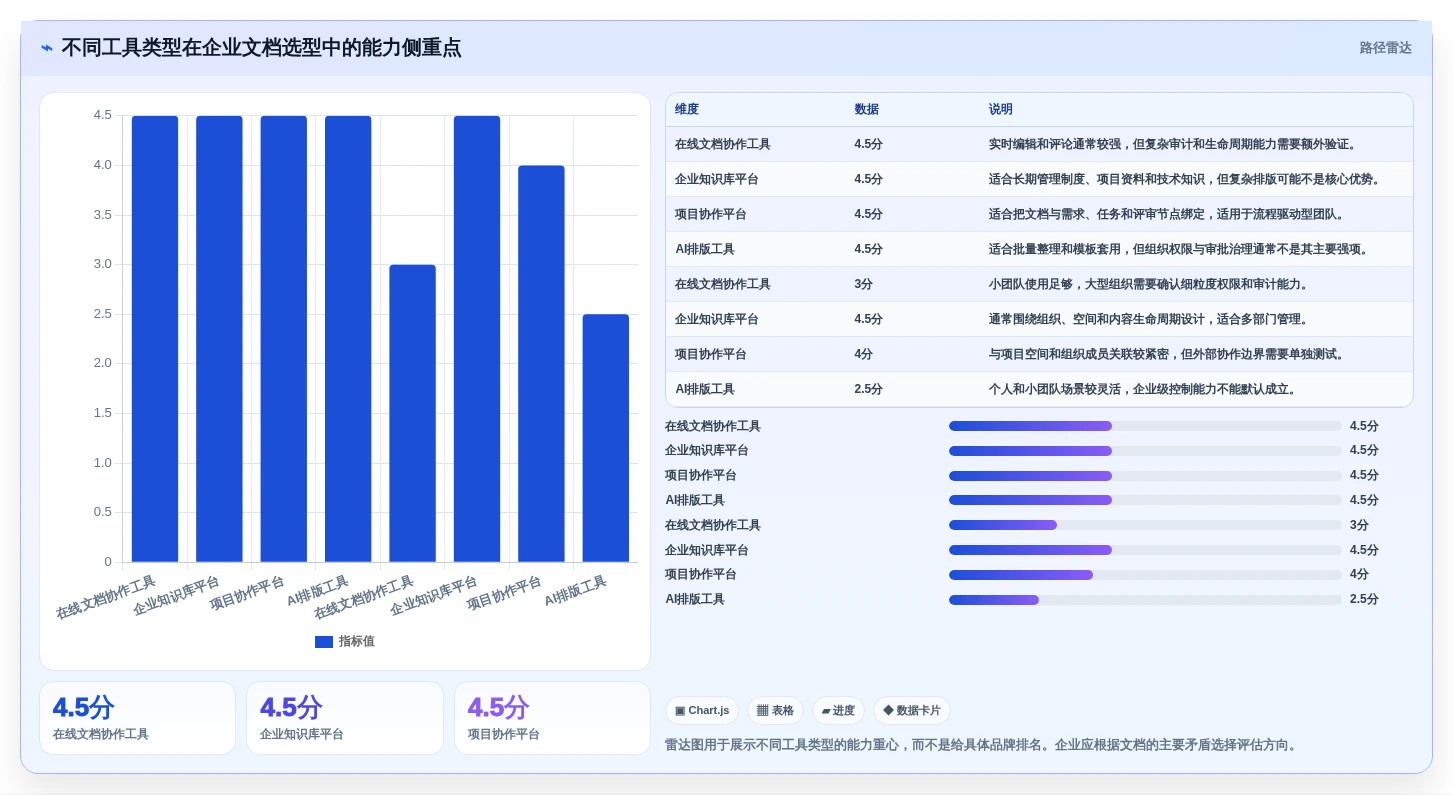Click the chart bar that reaches 3.0
This screenshot has width=1453, height=795.
point(412,413)
